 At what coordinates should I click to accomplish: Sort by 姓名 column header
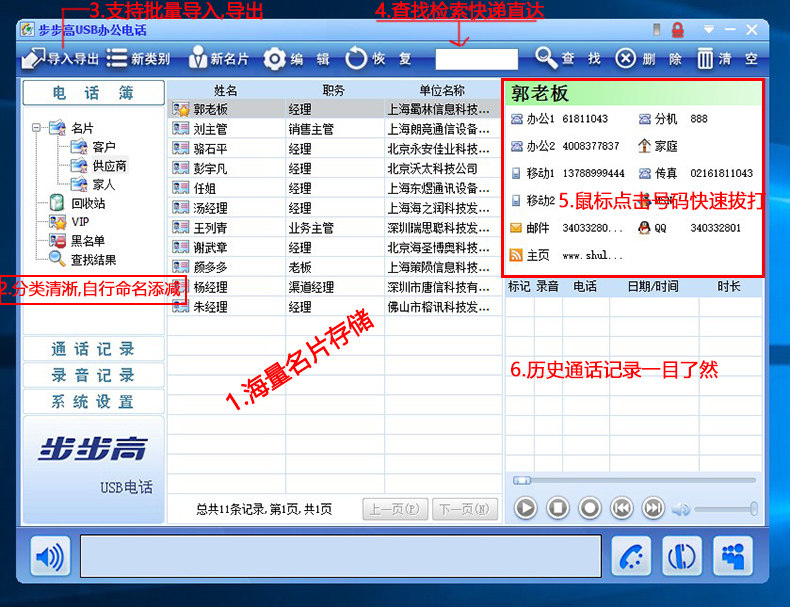click(x=226, y=90)
